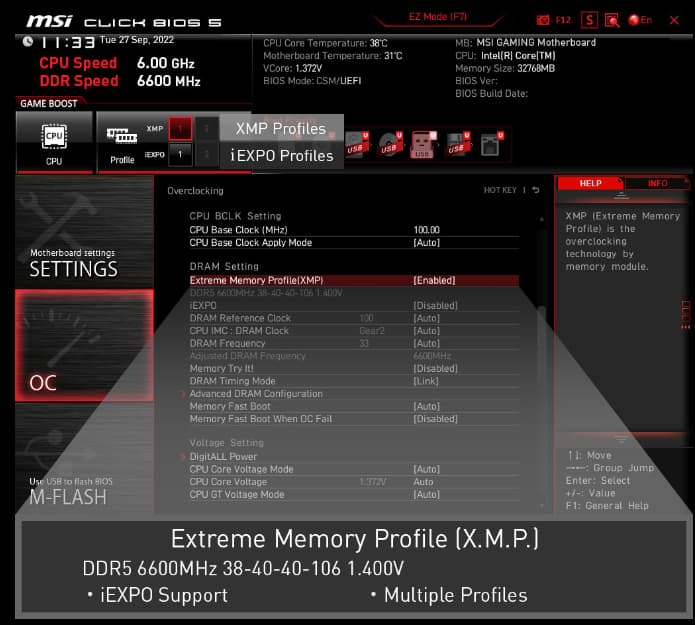Open CPU Base Clock Apply Mode Auto option
The width and height of the screenshot is (695, 625).
coord(426,243)
